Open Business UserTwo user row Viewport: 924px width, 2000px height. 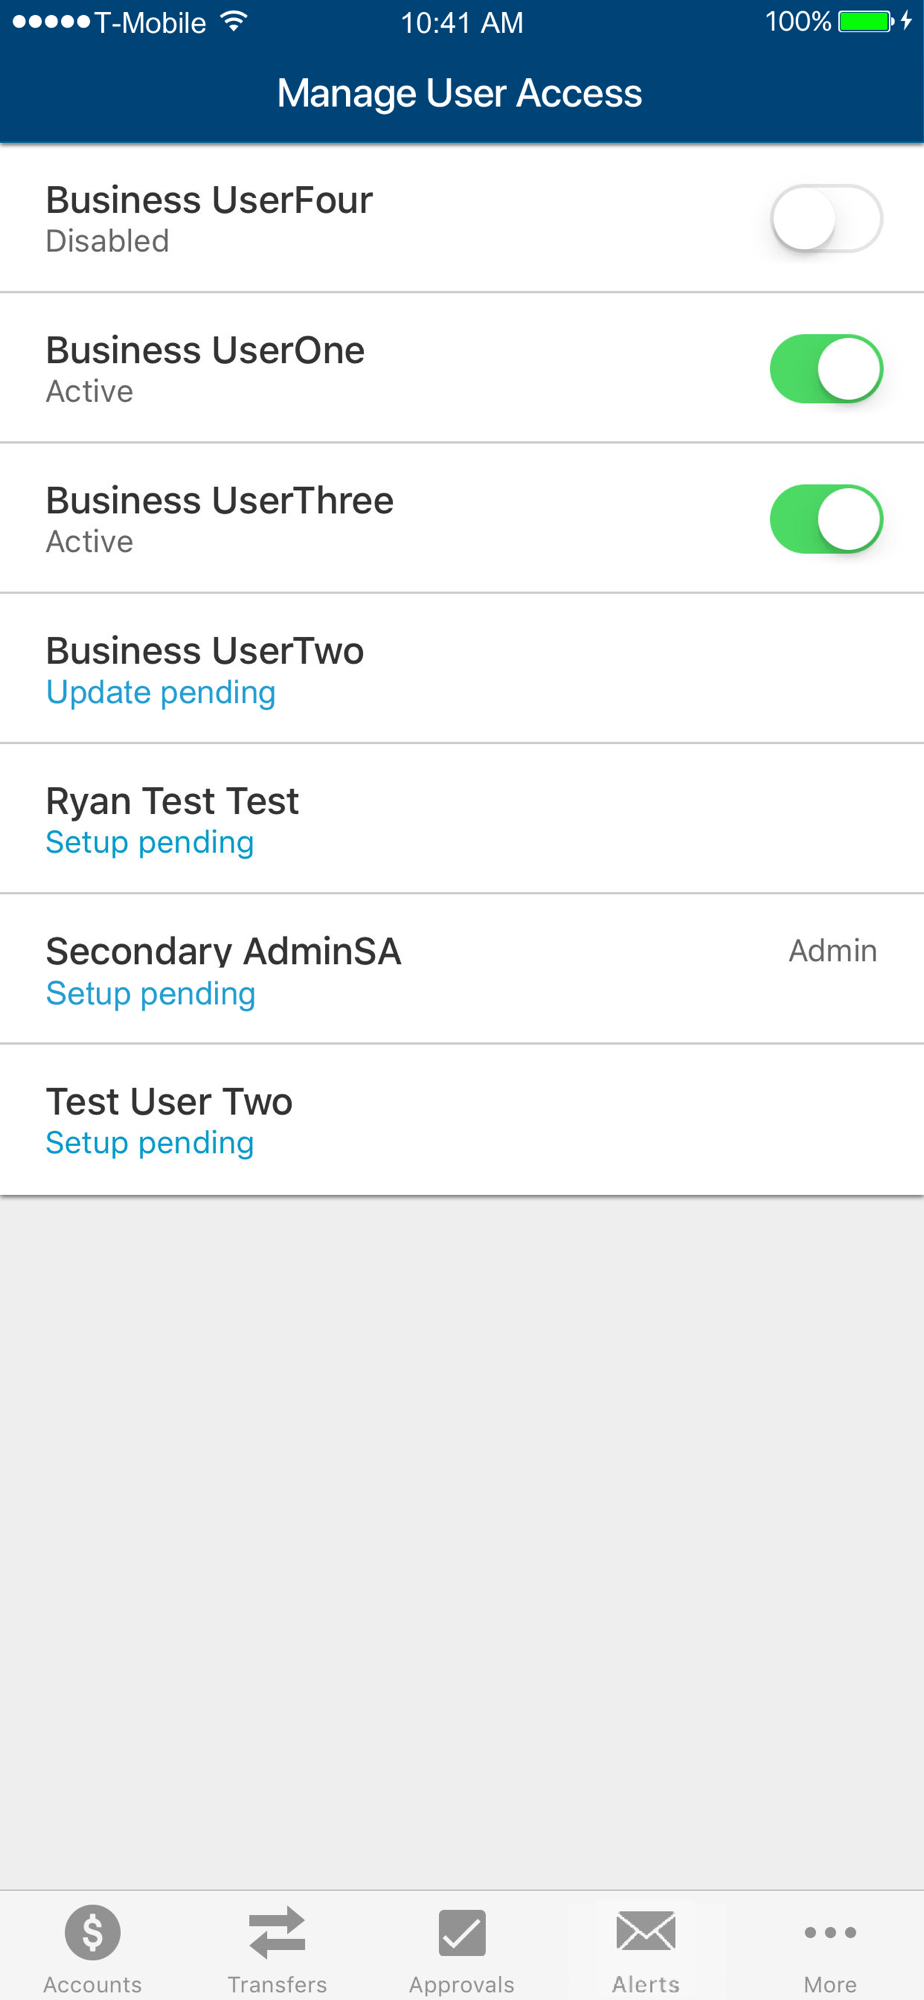tap(462, 669)
